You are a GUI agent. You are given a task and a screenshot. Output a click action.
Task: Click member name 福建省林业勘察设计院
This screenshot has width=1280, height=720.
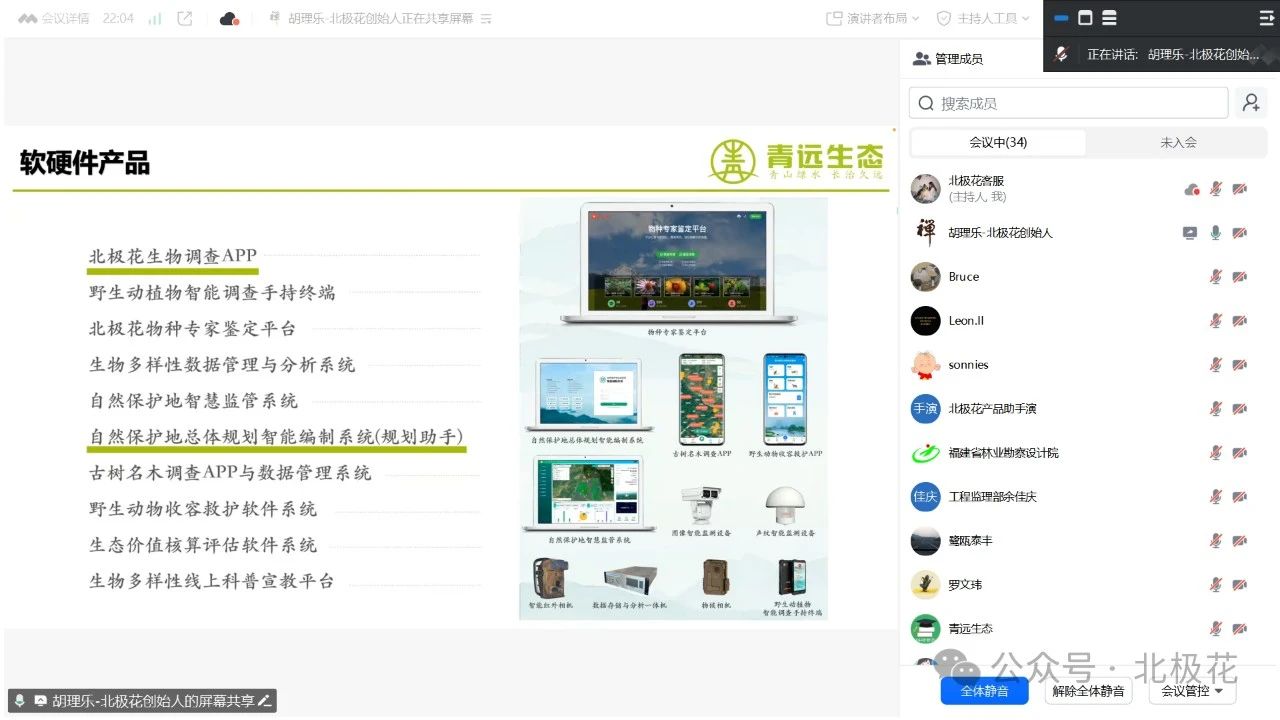pyautogui.click(x=1003, y=453)
